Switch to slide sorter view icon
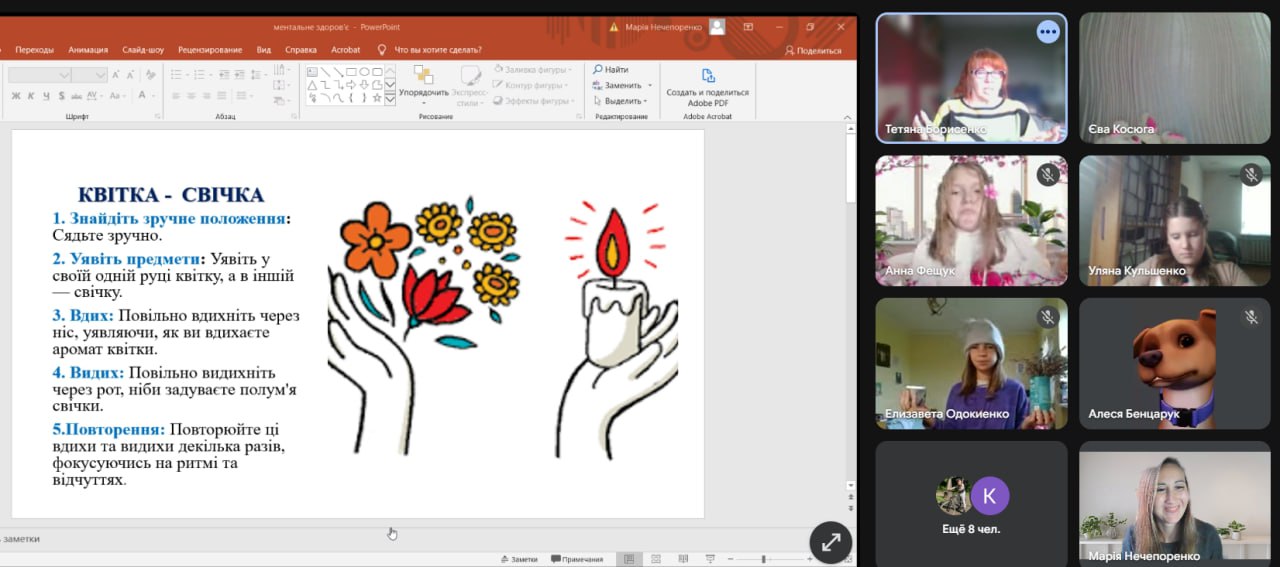Screen dimensions: 1280x567 656,559
